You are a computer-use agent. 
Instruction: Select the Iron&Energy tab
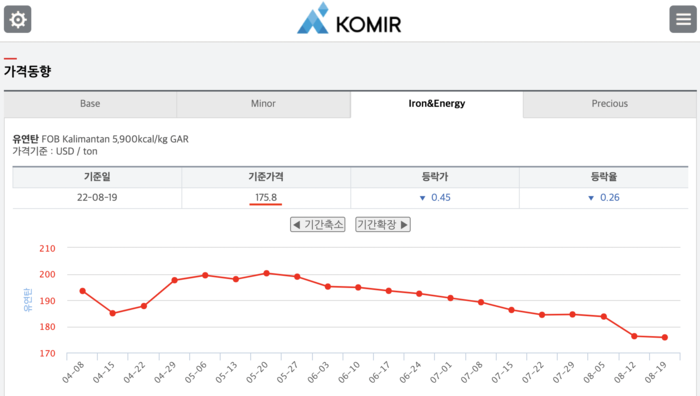[437, 104]
